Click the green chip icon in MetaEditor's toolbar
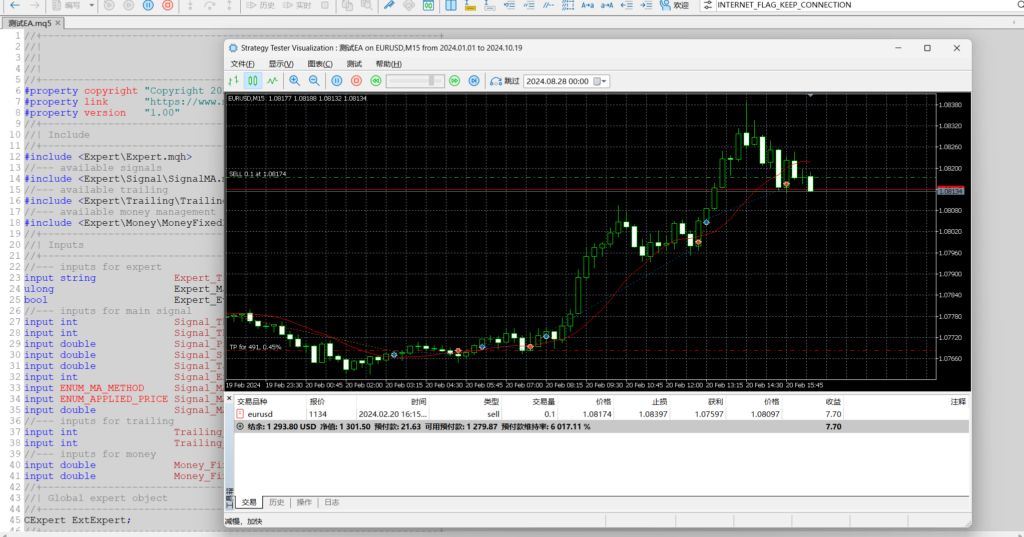Screen dimensions: 1024x537 coord(428,5)
